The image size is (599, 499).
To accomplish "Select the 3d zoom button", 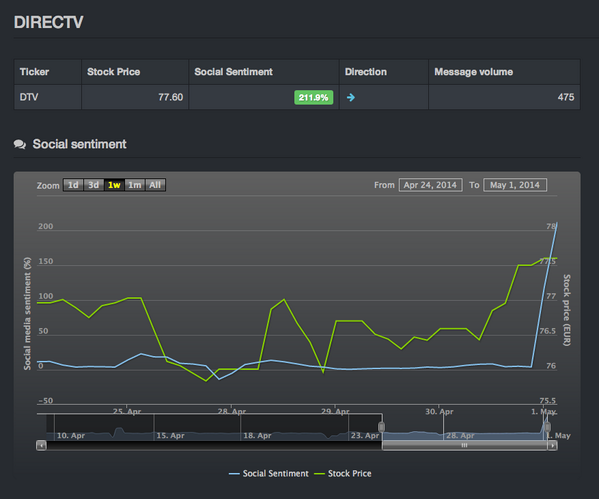I will tap(94, 185).
